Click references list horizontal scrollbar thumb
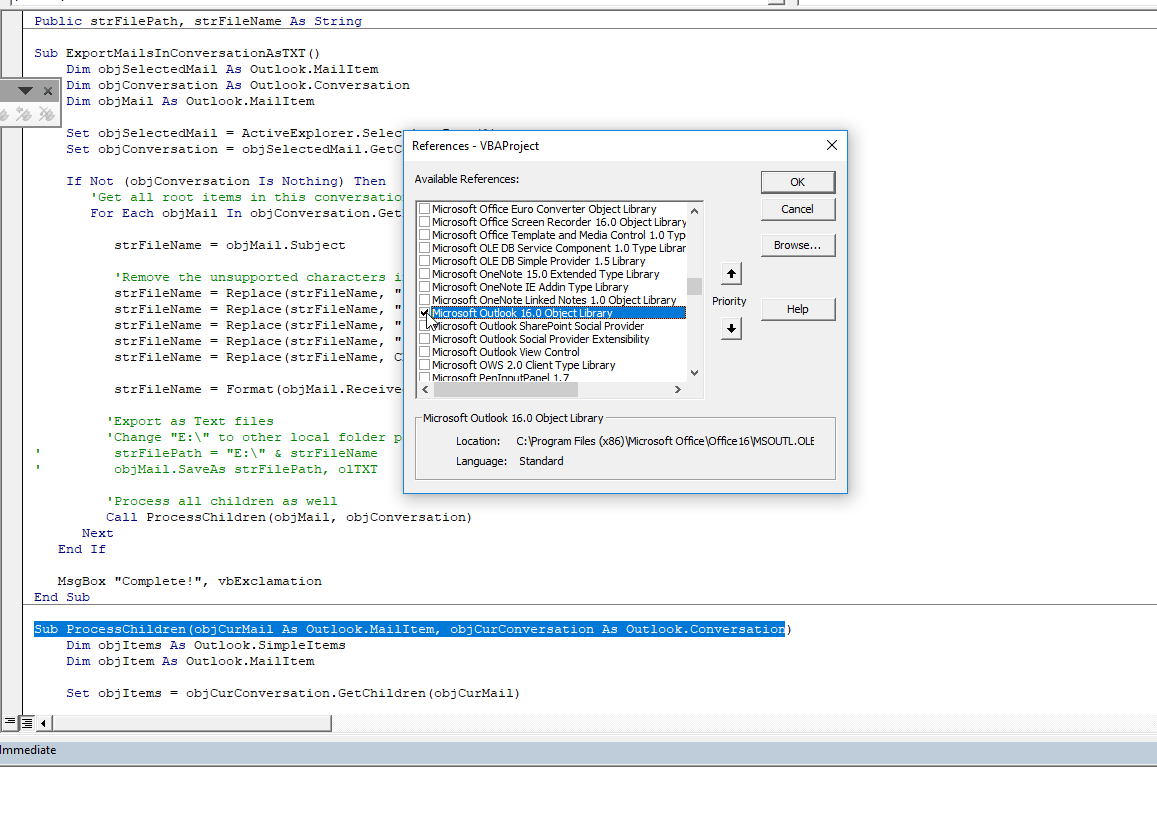This screenshot has width=1157, height=834. pos(505,389)
